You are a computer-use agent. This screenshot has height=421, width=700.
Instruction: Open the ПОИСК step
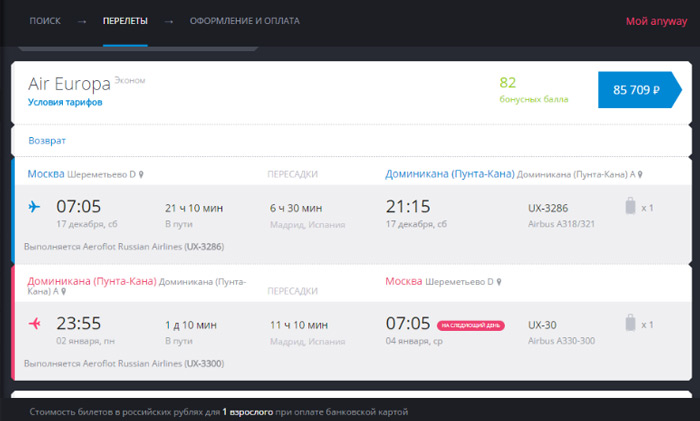(45, 21)
